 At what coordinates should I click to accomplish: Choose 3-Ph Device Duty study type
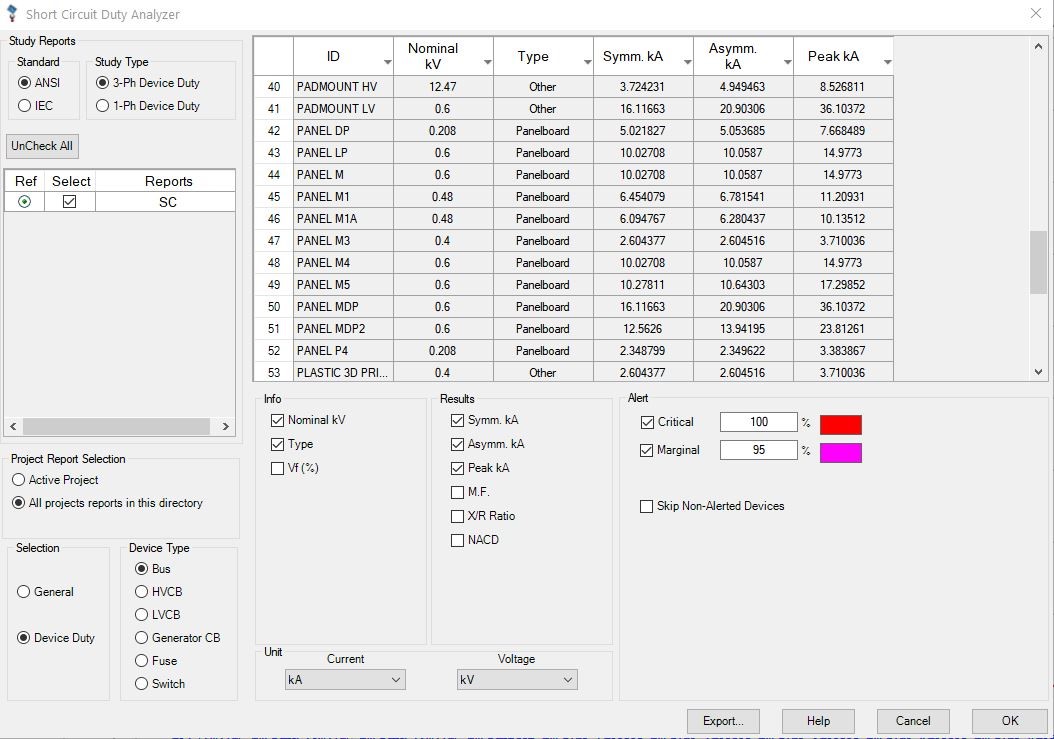click(102, 83)
